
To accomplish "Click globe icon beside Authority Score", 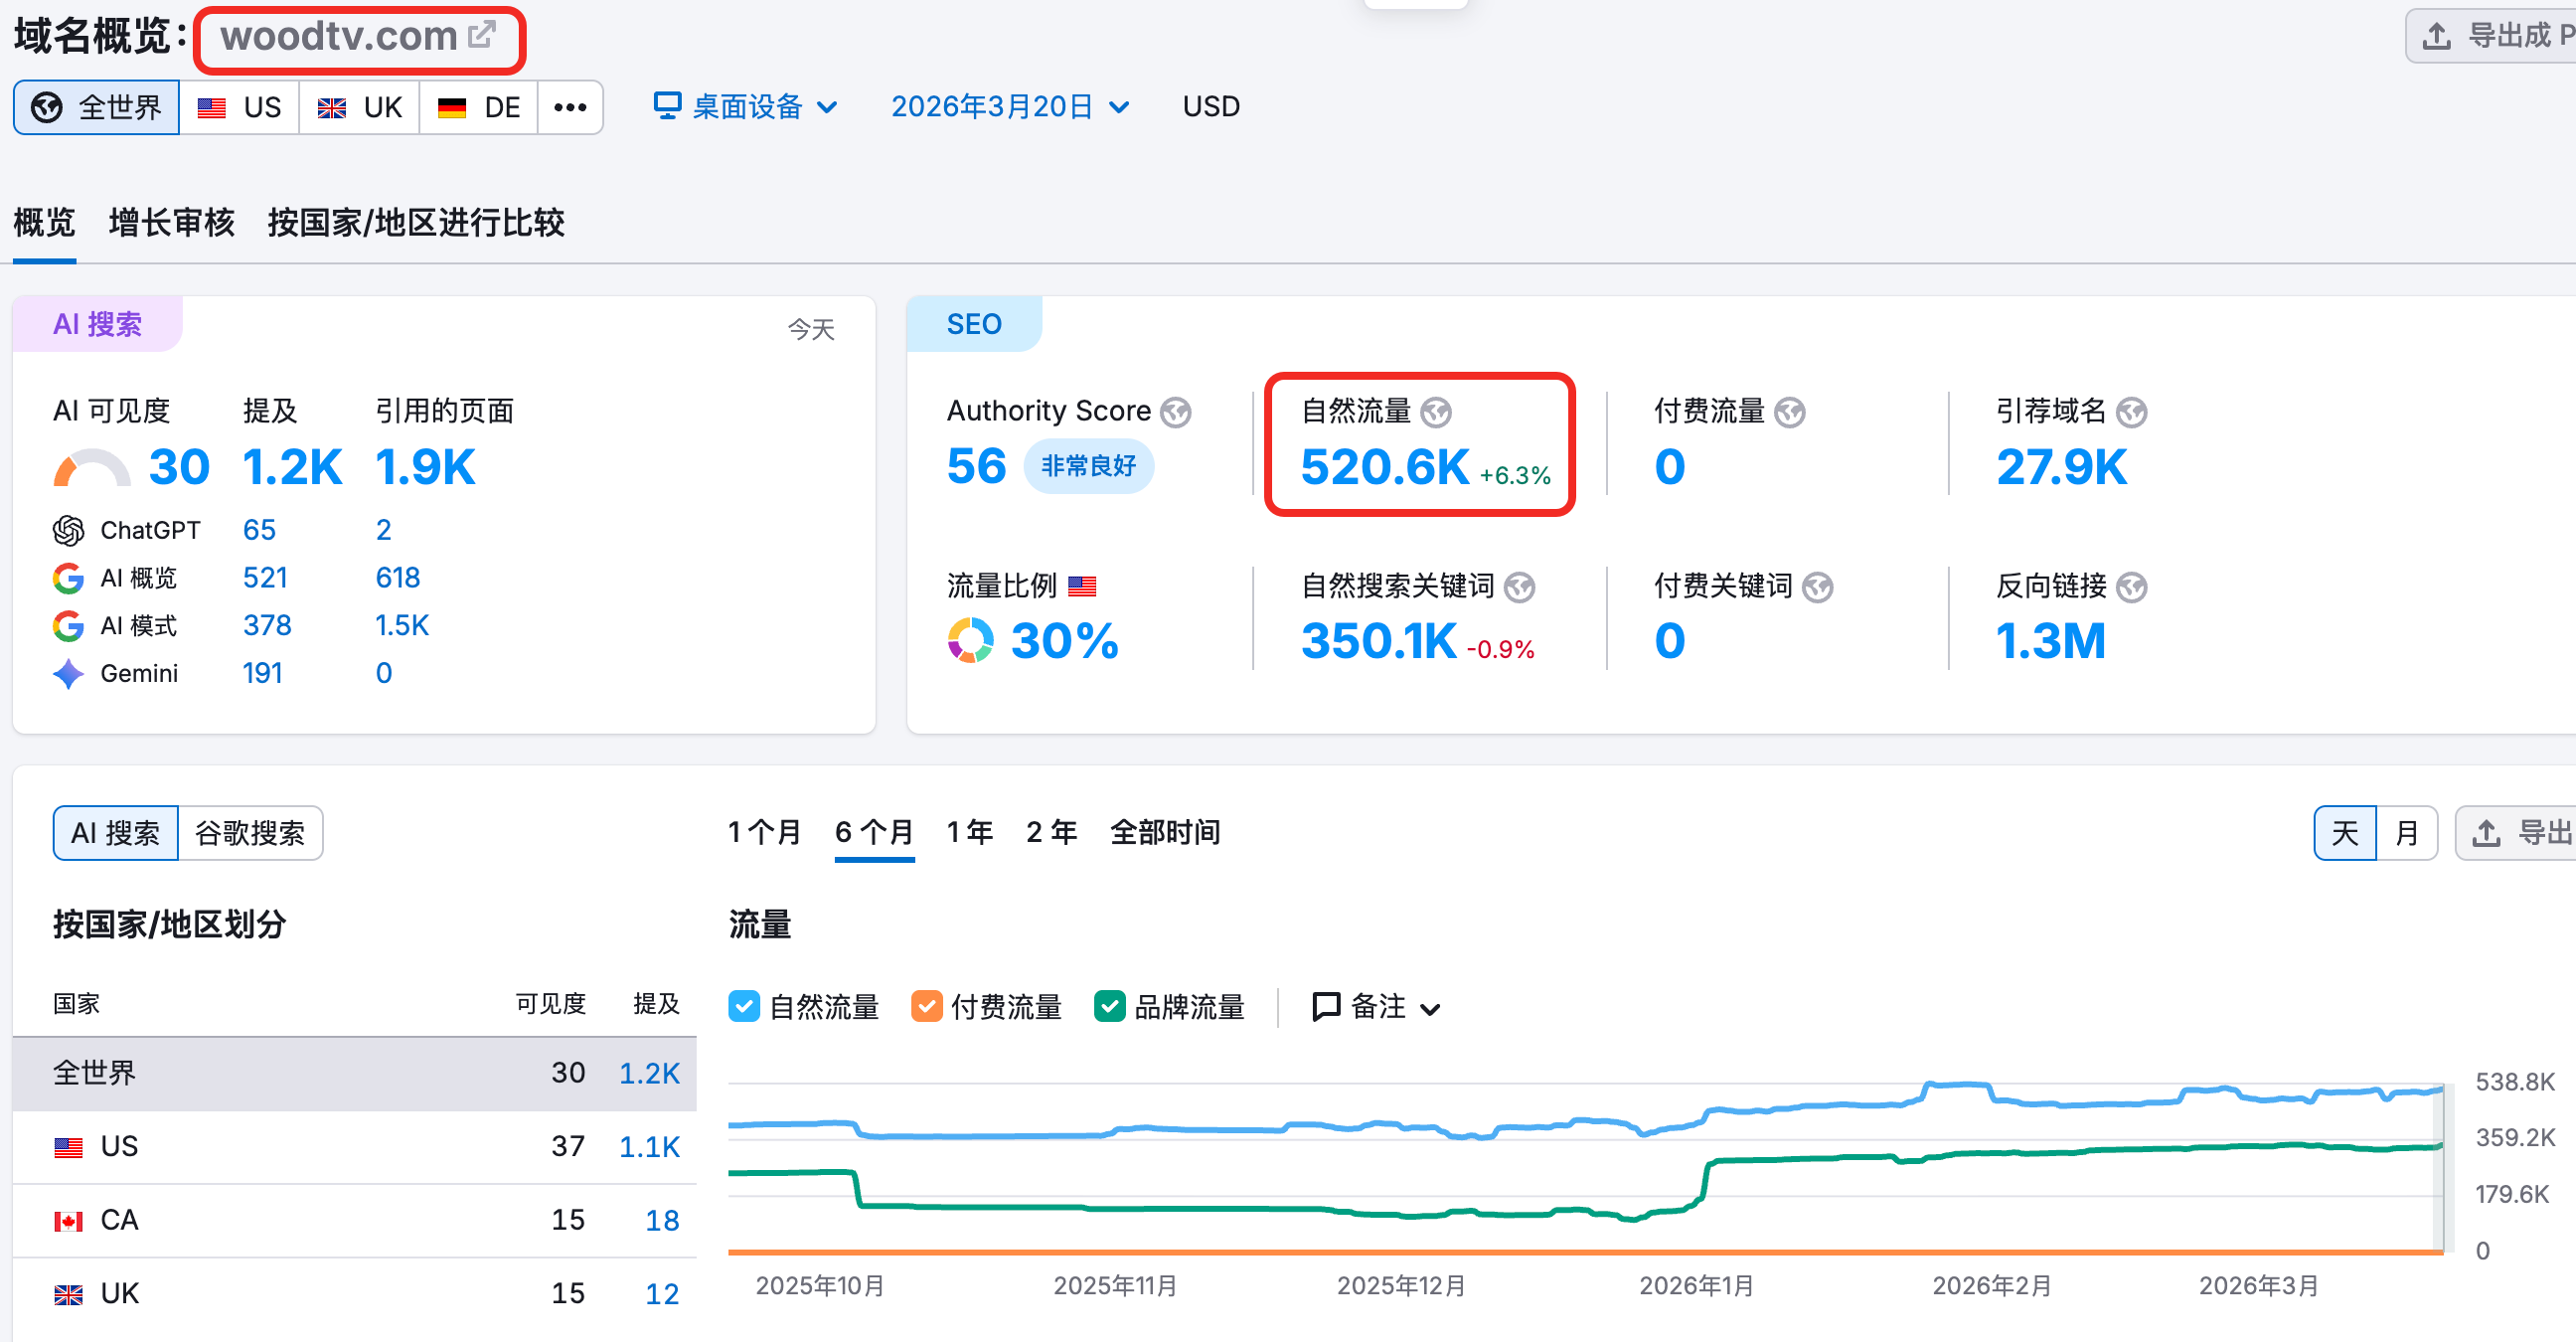I will point(1176,412).
